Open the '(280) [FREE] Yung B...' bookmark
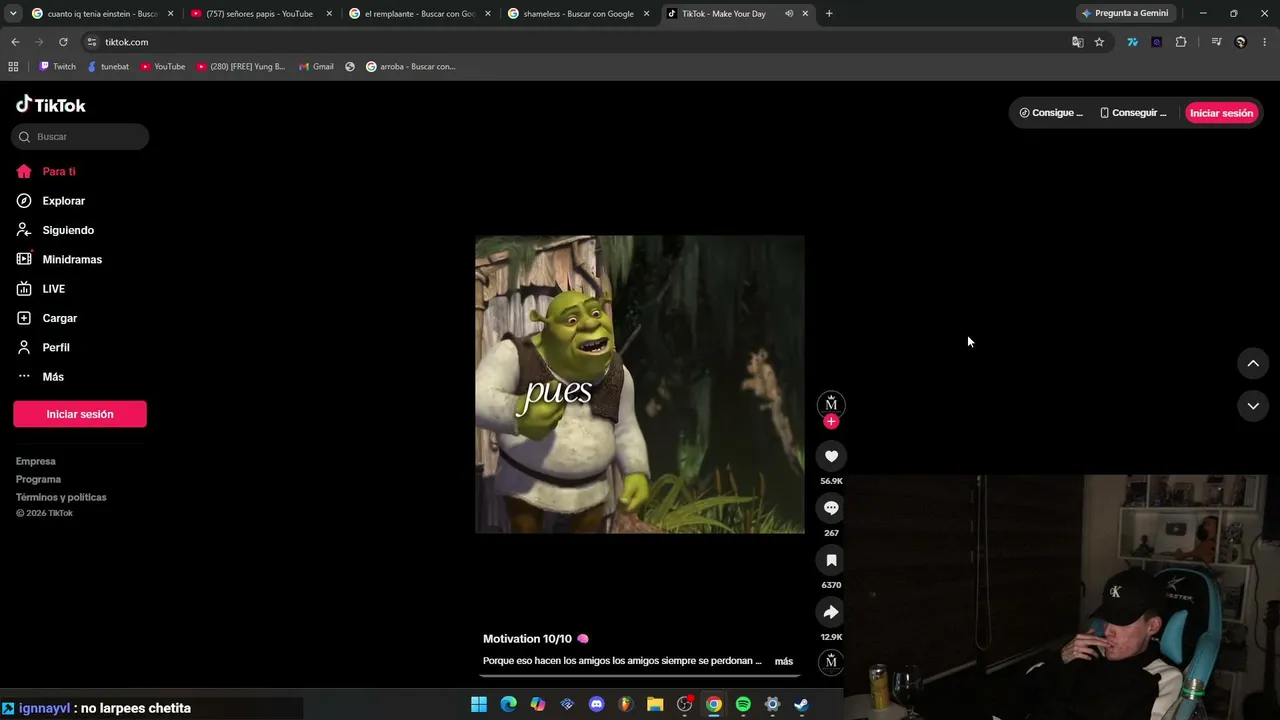Image resolution: width=1280 pixels, height=720 pixels. [x=241, y=67]
